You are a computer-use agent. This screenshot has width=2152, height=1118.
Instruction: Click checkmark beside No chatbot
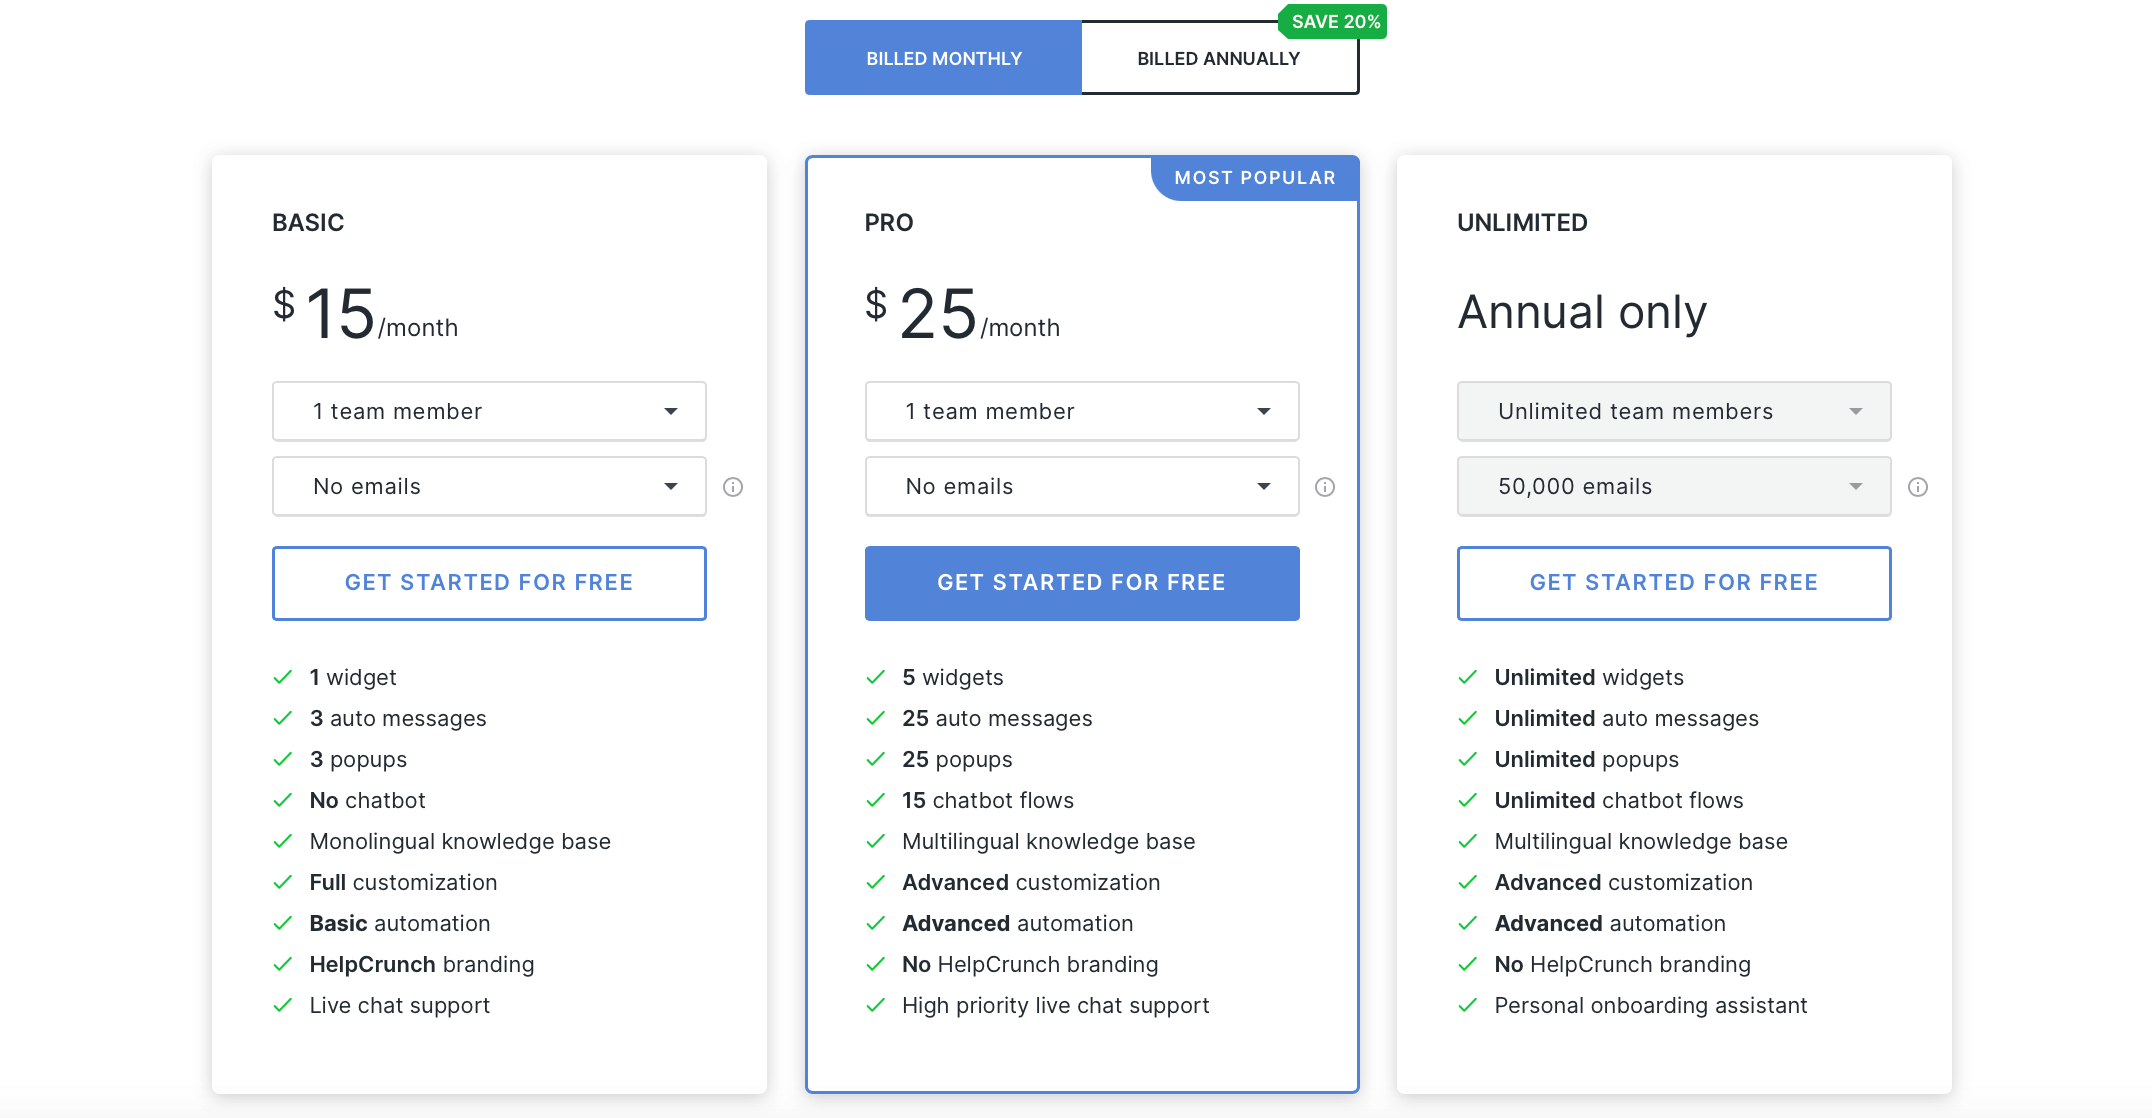click(x=283, y=800)
